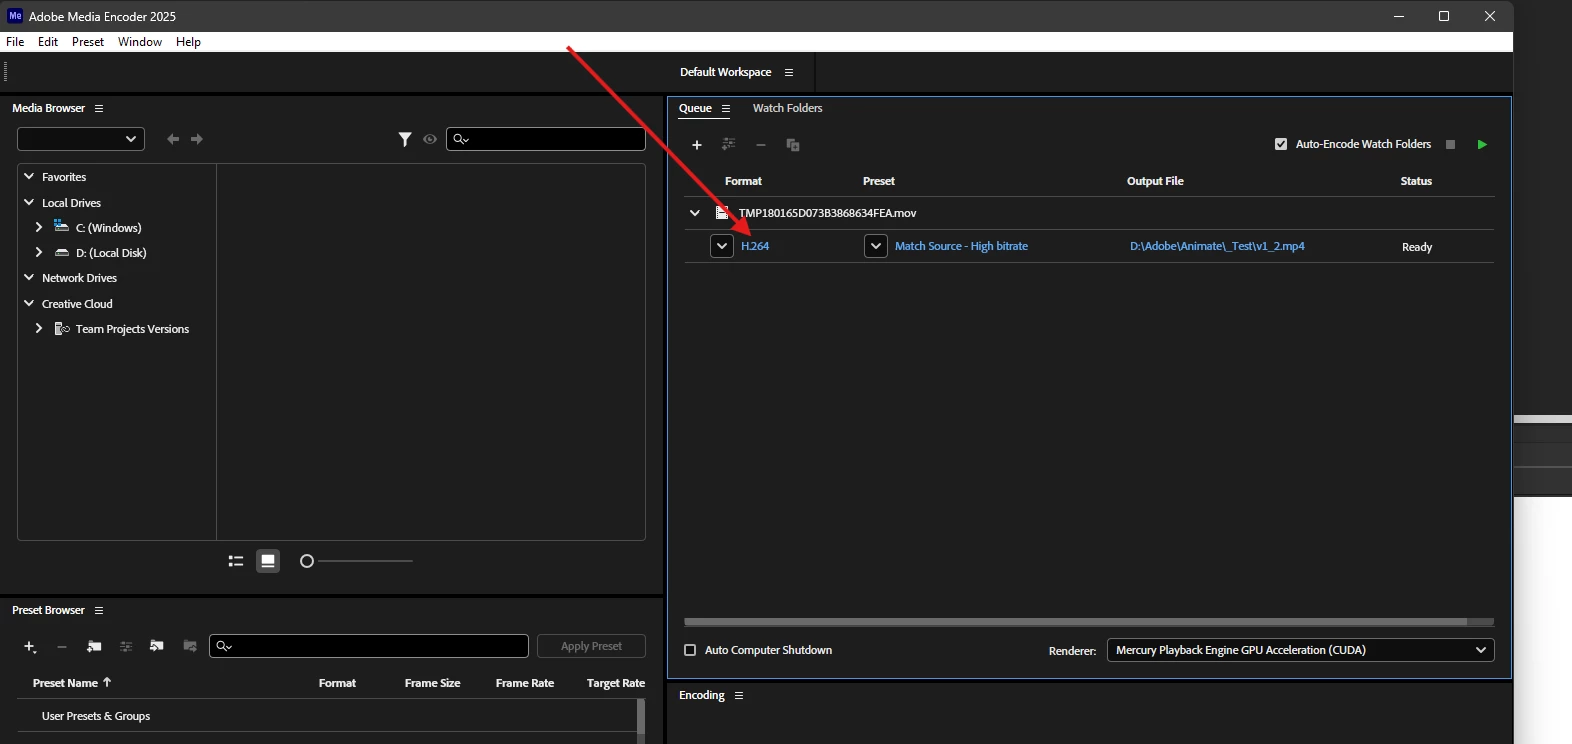Click the Stop Queue square button

click(x=1451, y=144)
